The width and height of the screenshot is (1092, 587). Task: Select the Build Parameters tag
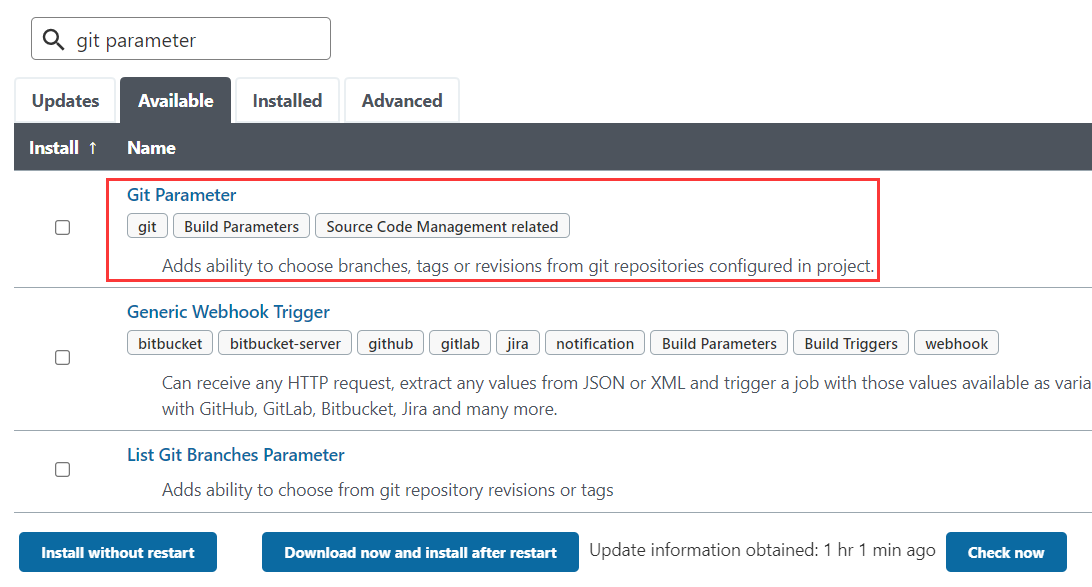tap(240, 226)
